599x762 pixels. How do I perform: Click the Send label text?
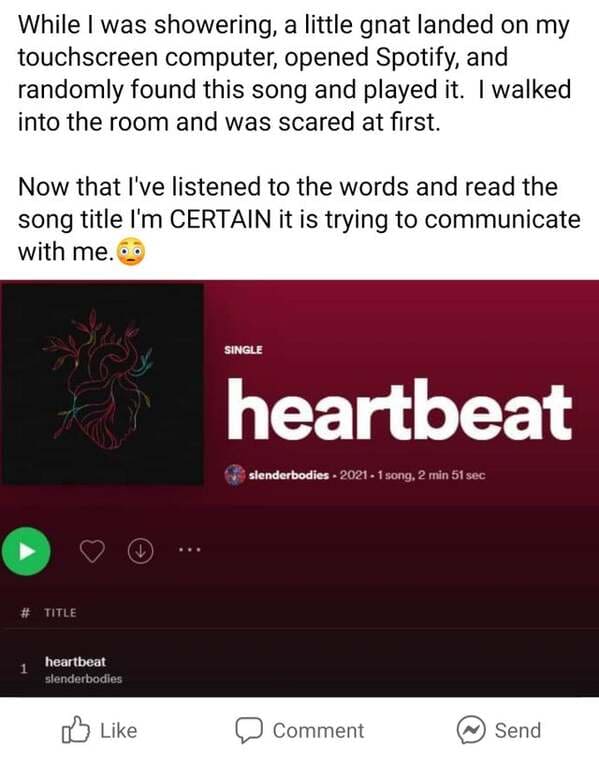click(517, 730)
